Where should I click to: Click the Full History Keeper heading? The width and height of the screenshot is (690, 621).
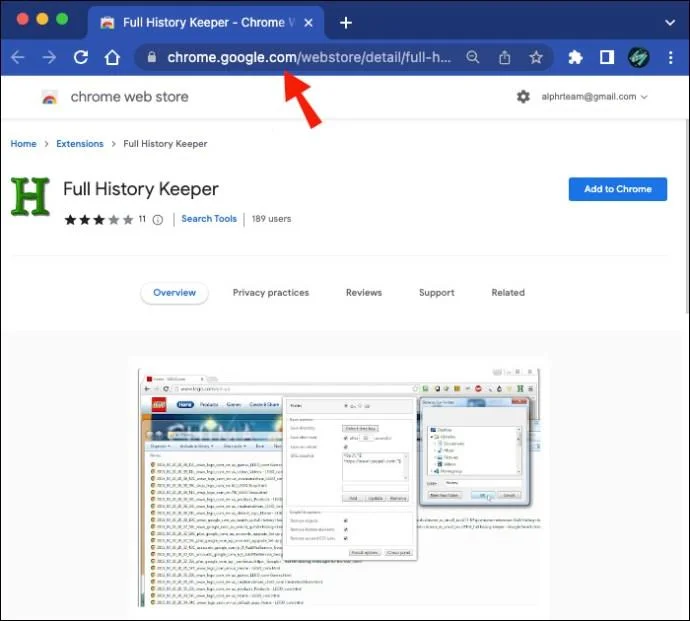(141, 189)
